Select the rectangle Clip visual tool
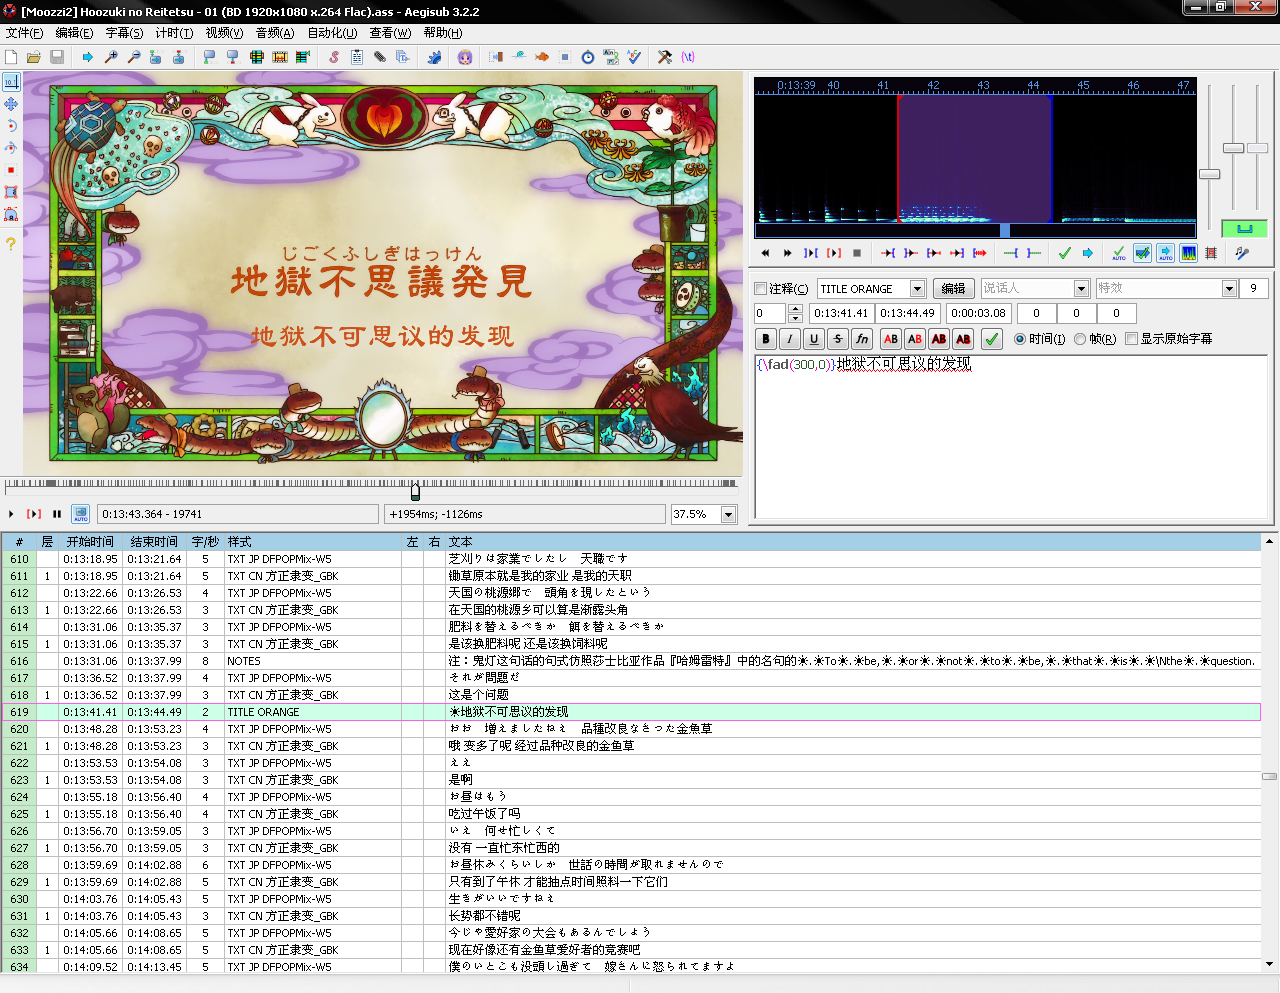This screenshot has height=993, width=1280. [11, 192]
